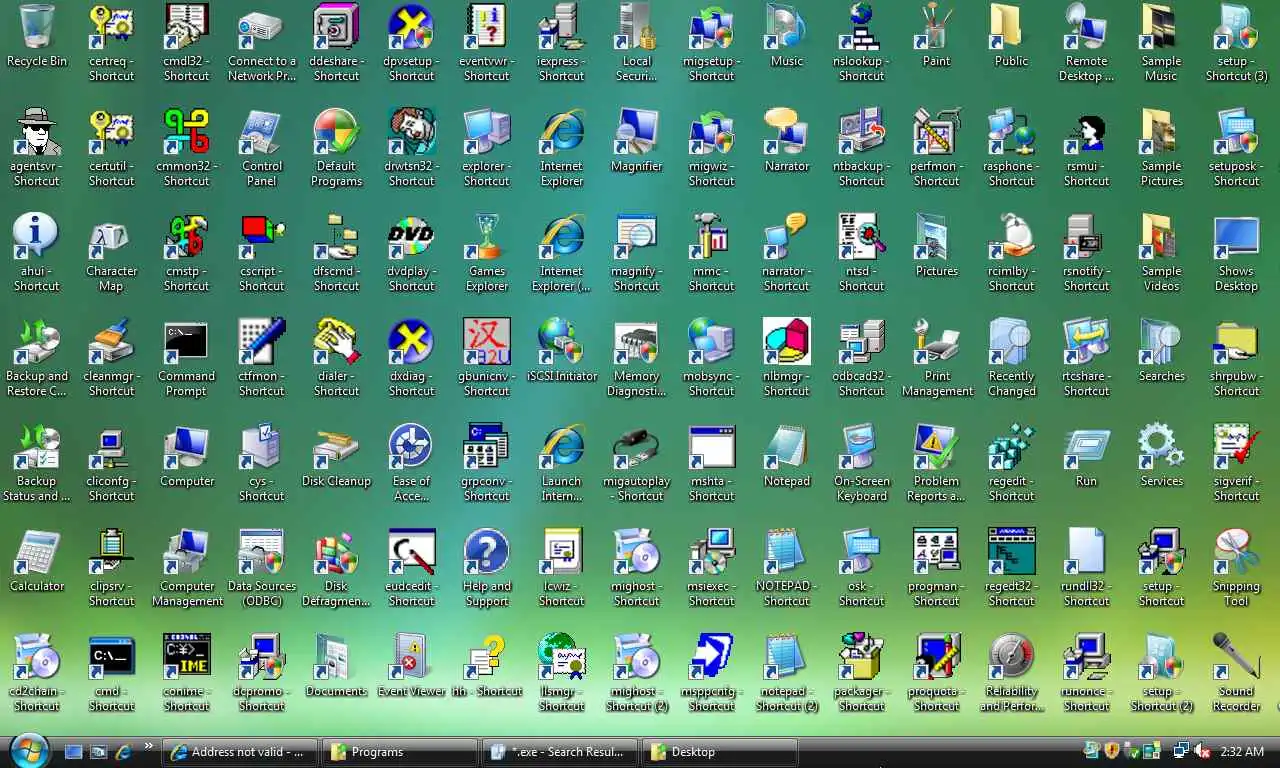This screenshot has height=768, width=1280.
Task: Activate the *.exe Search Results taskbar button
Action: tap(561, 752)
